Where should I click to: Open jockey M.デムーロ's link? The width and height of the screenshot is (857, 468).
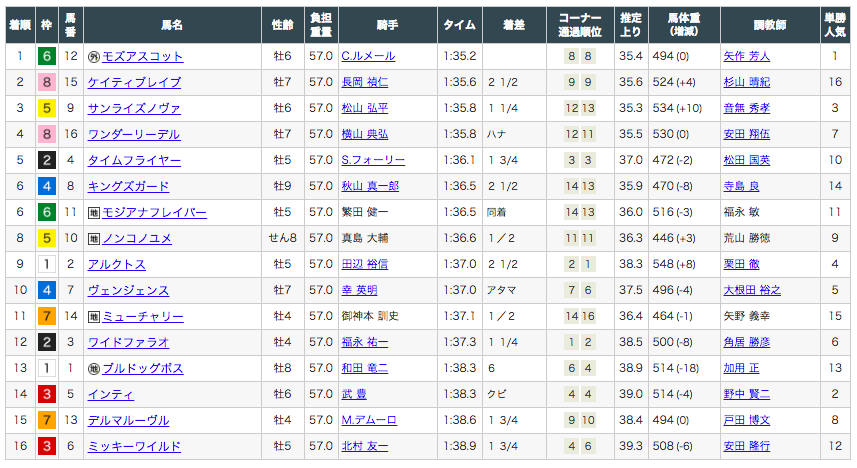point(369,420)
